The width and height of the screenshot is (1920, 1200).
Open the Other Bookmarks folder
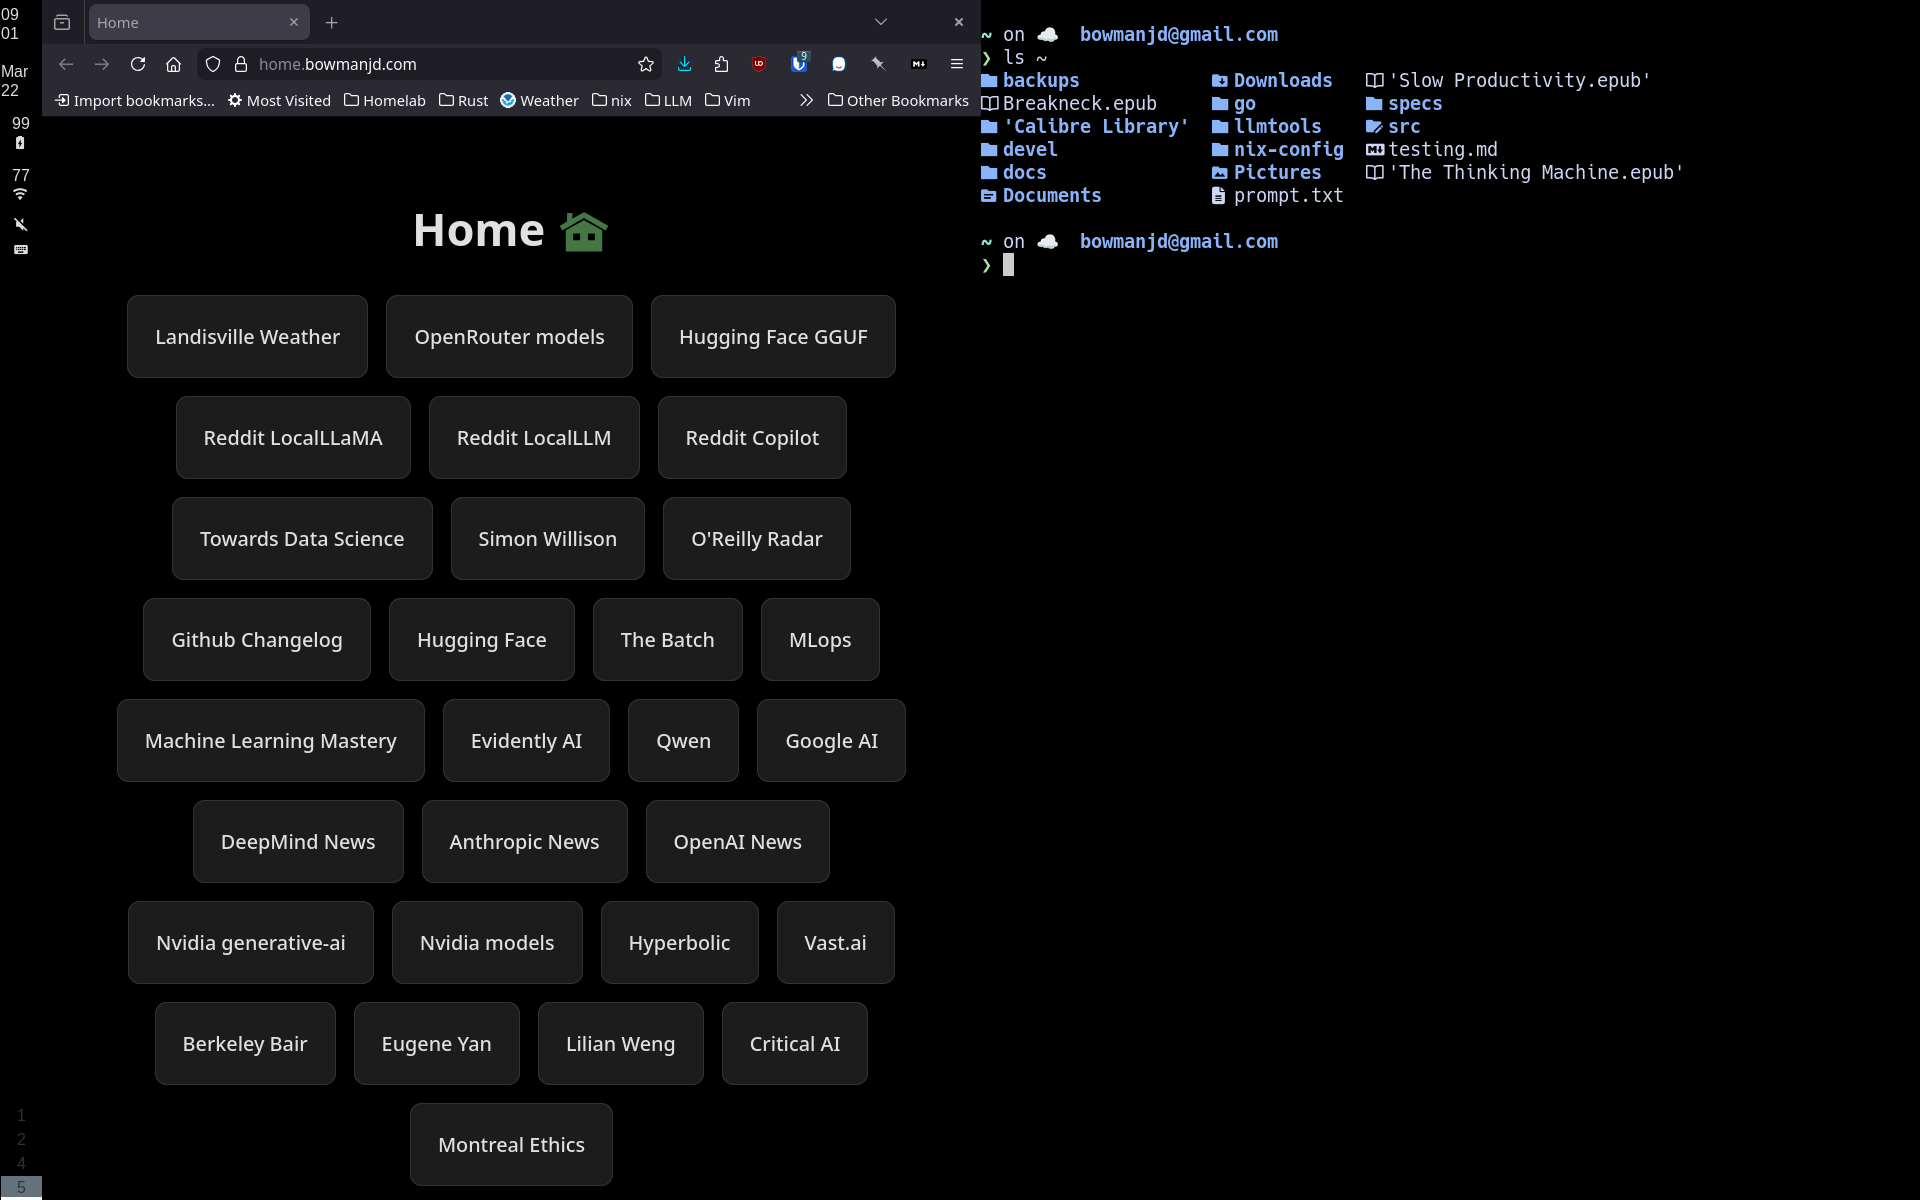898,100
